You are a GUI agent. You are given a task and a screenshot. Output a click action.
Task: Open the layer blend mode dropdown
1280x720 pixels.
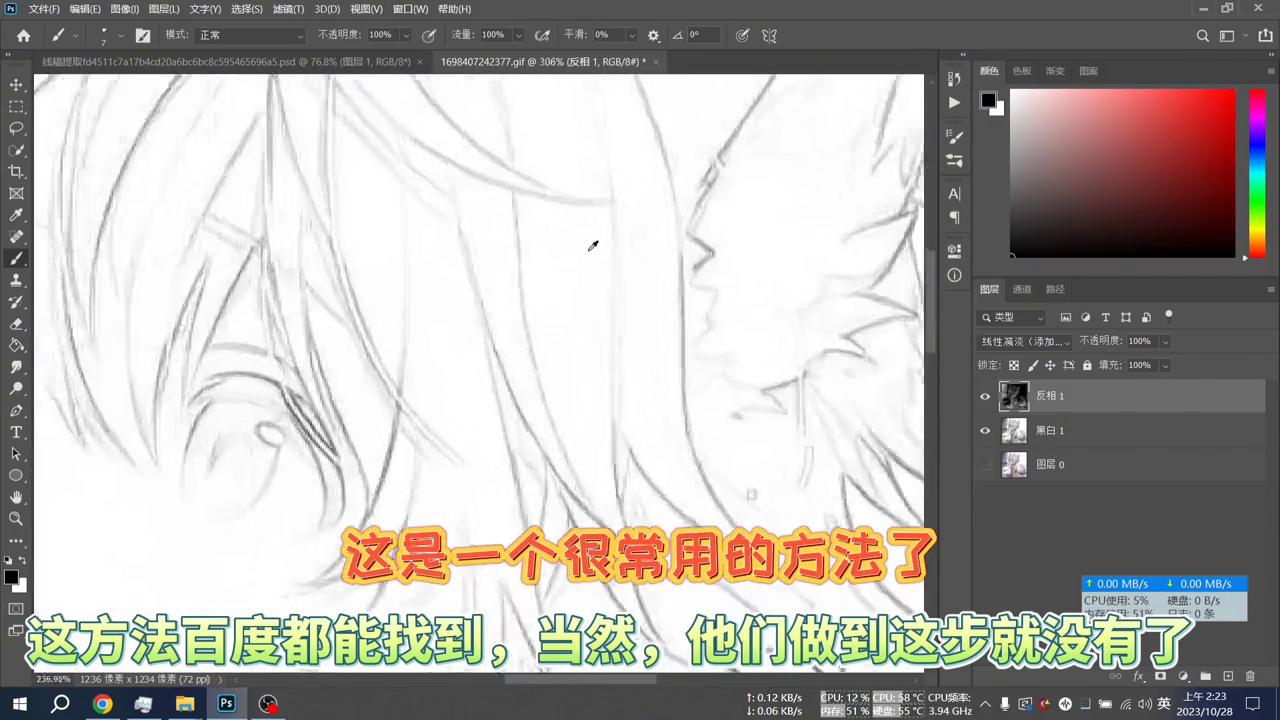tap(1025, 342)
